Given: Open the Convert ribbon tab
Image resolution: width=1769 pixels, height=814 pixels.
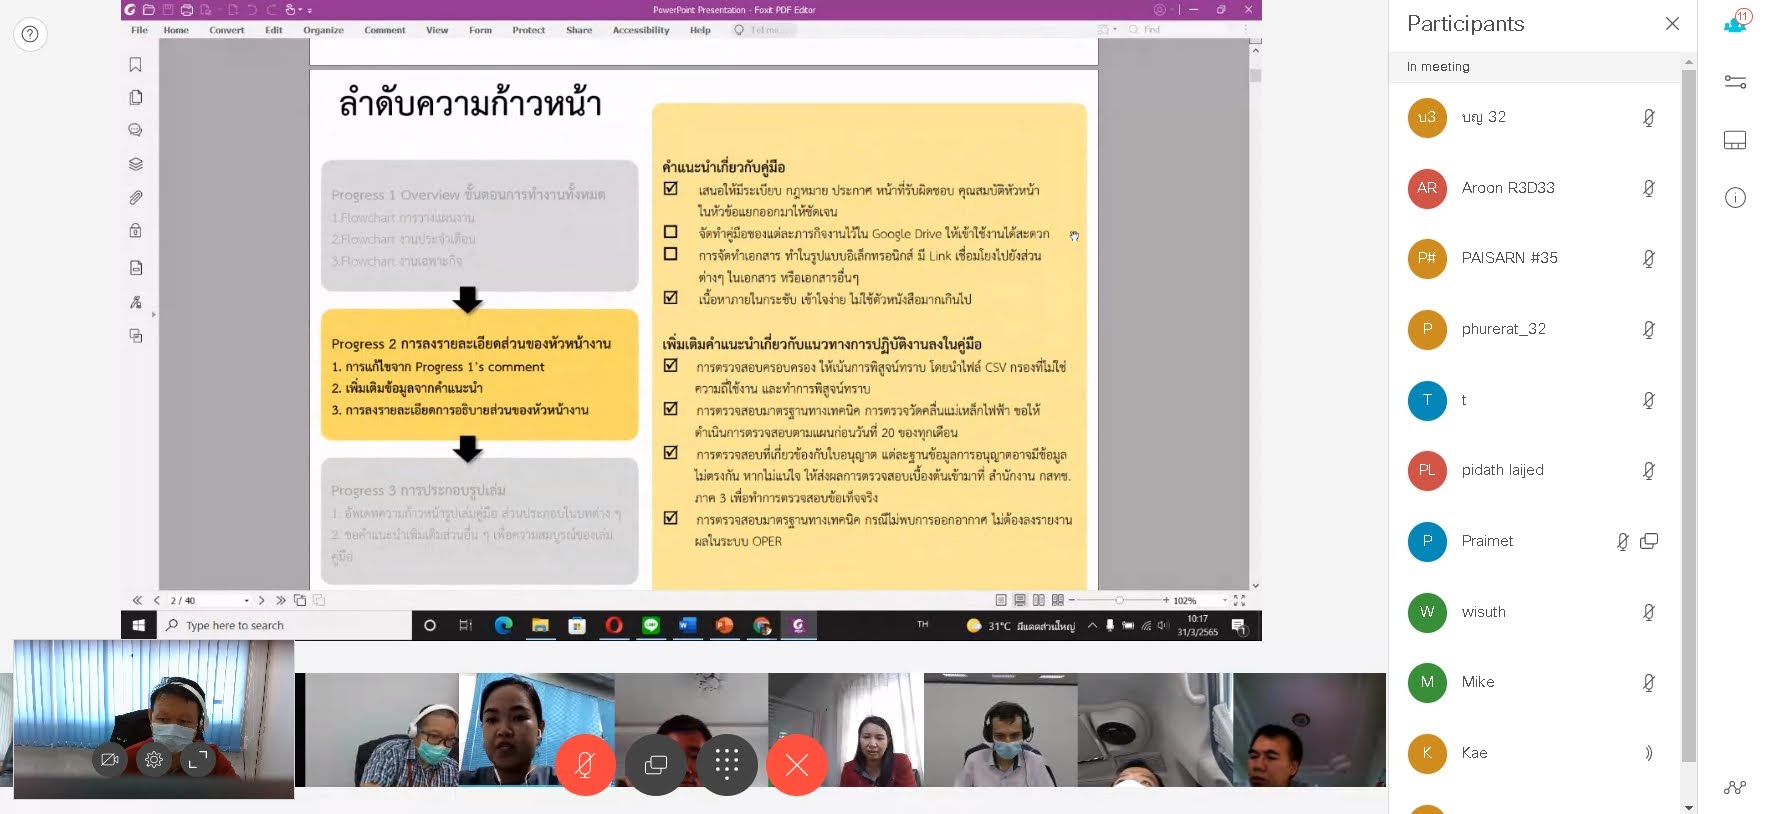Looking at the screenshot, I should point(227,30).
